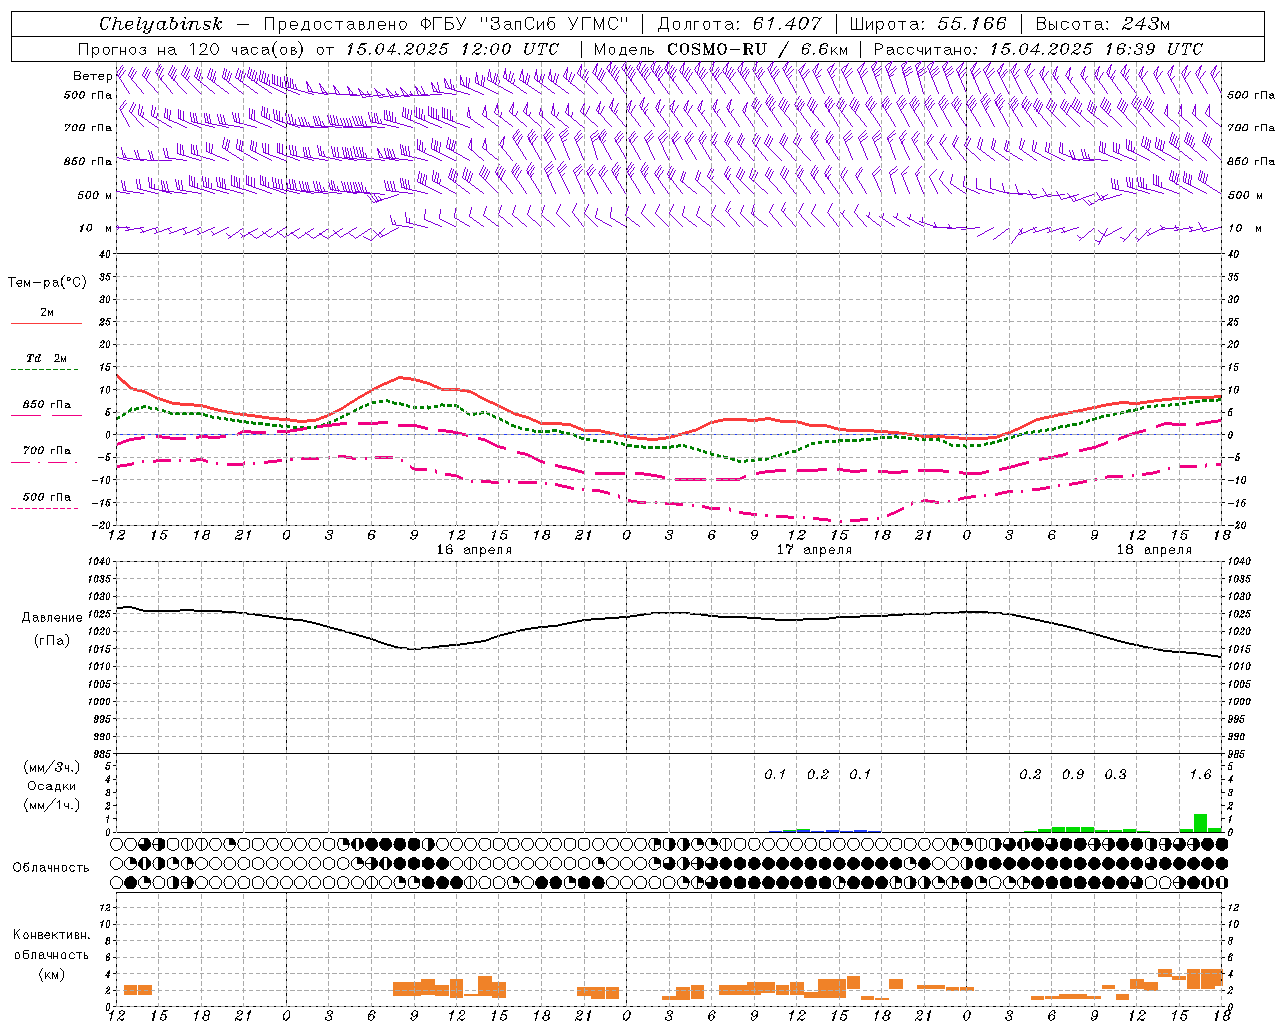Viewport: 1280px width, 1024px height.
Task: Click the 'Конвективн.' convective cloud label
Action: [52, 935]
